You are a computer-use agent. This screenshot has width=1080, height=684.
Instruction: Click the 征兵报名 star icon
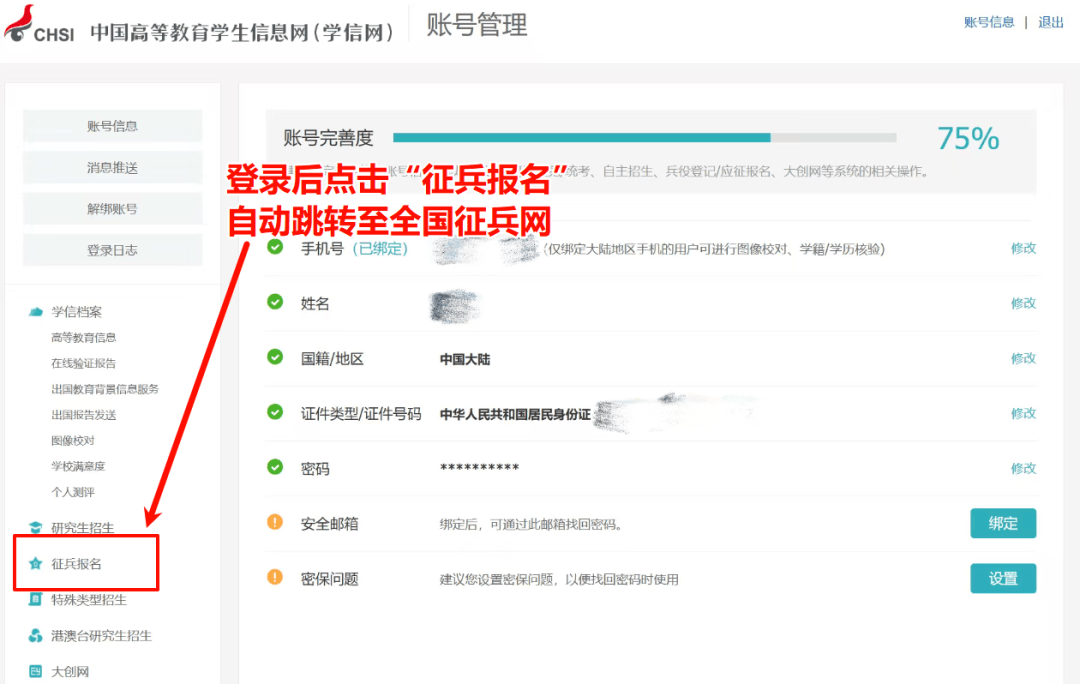click(x=33, y=563)
